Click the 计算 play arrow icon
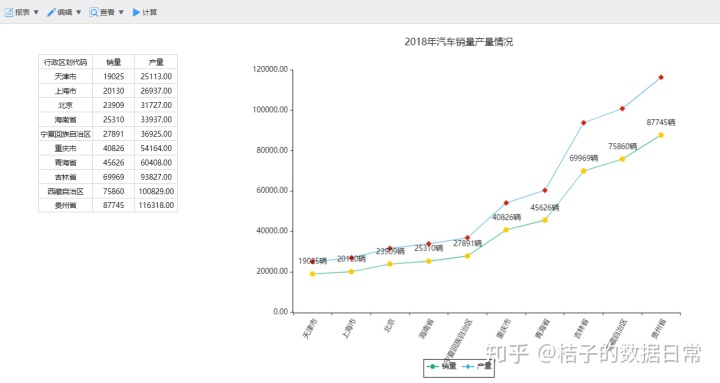 click(x=136, y=12)
